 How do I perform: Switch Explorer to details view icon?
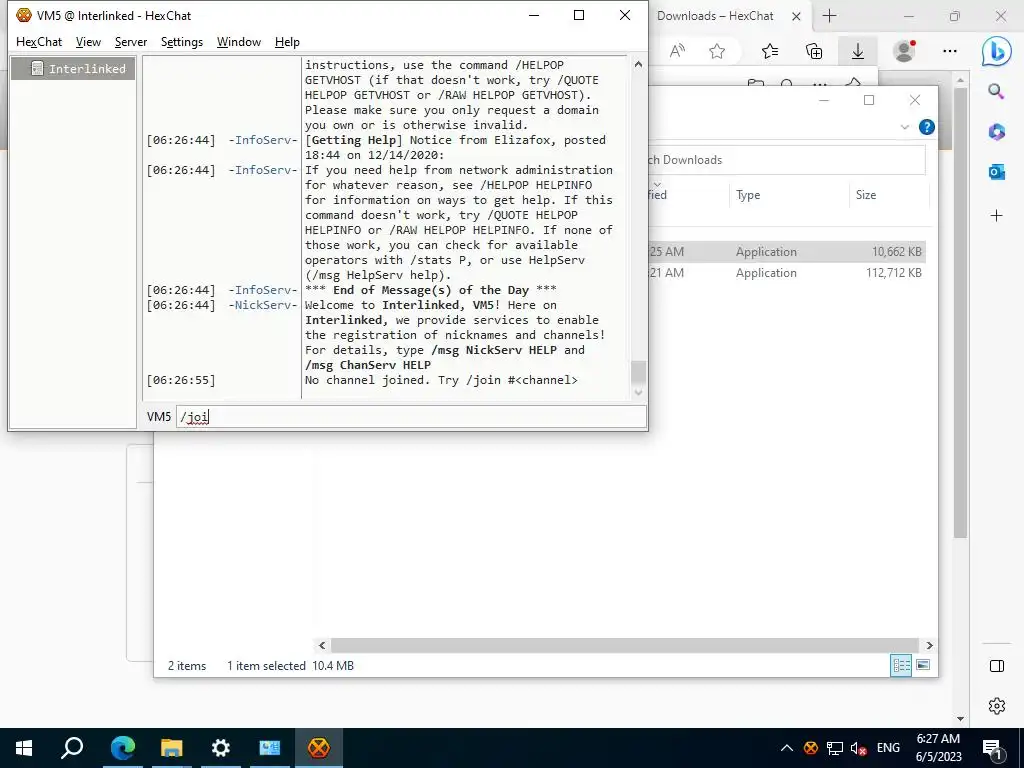pos(901,665)
